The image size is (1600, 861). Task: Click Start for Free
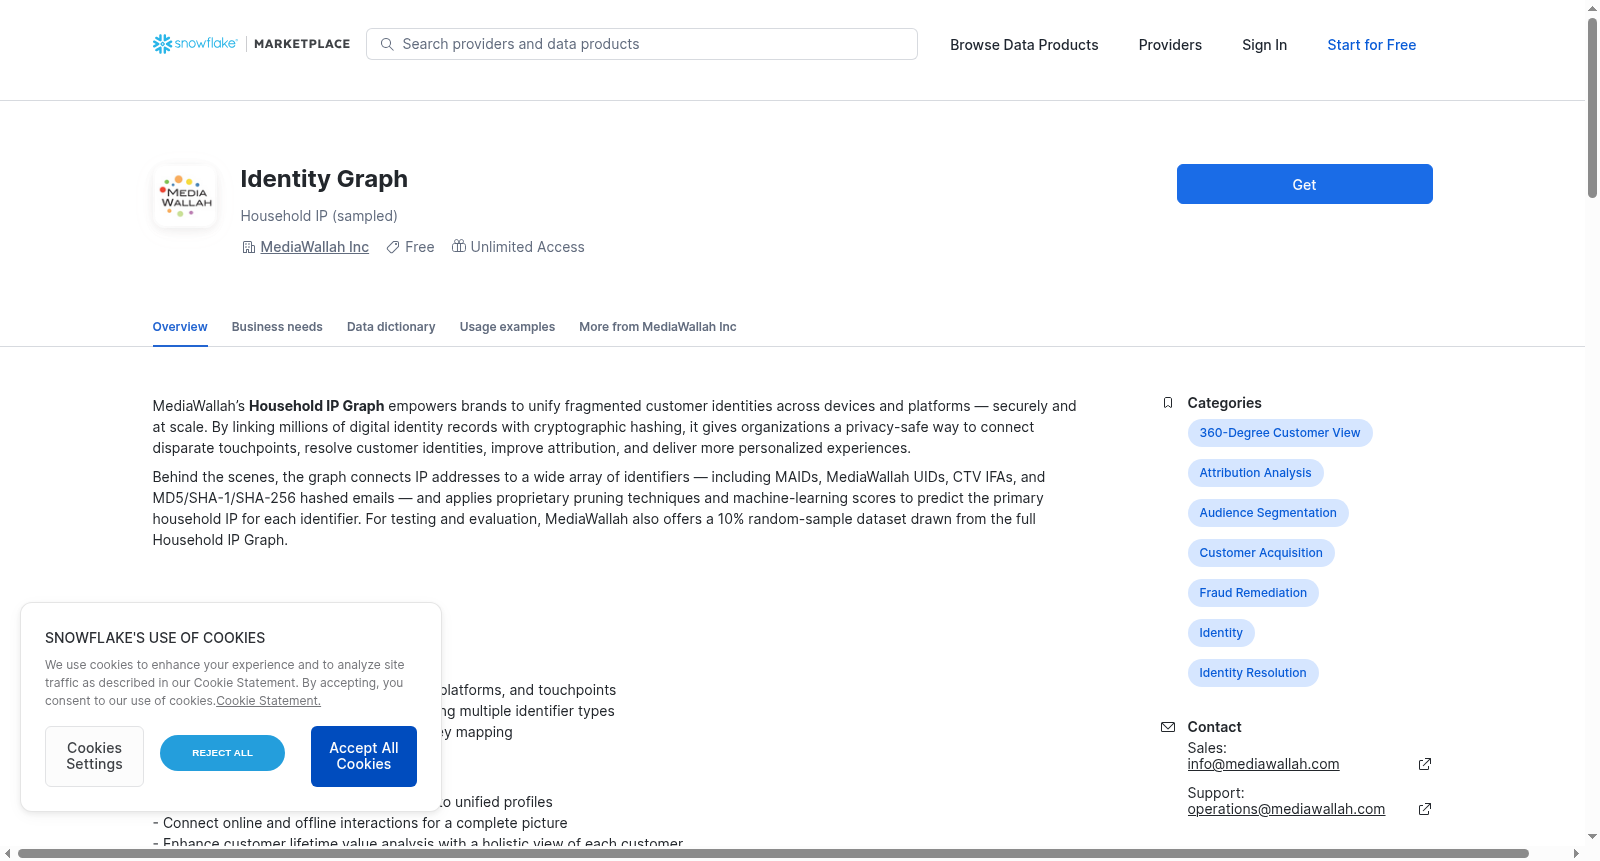tap(1371, 45)
